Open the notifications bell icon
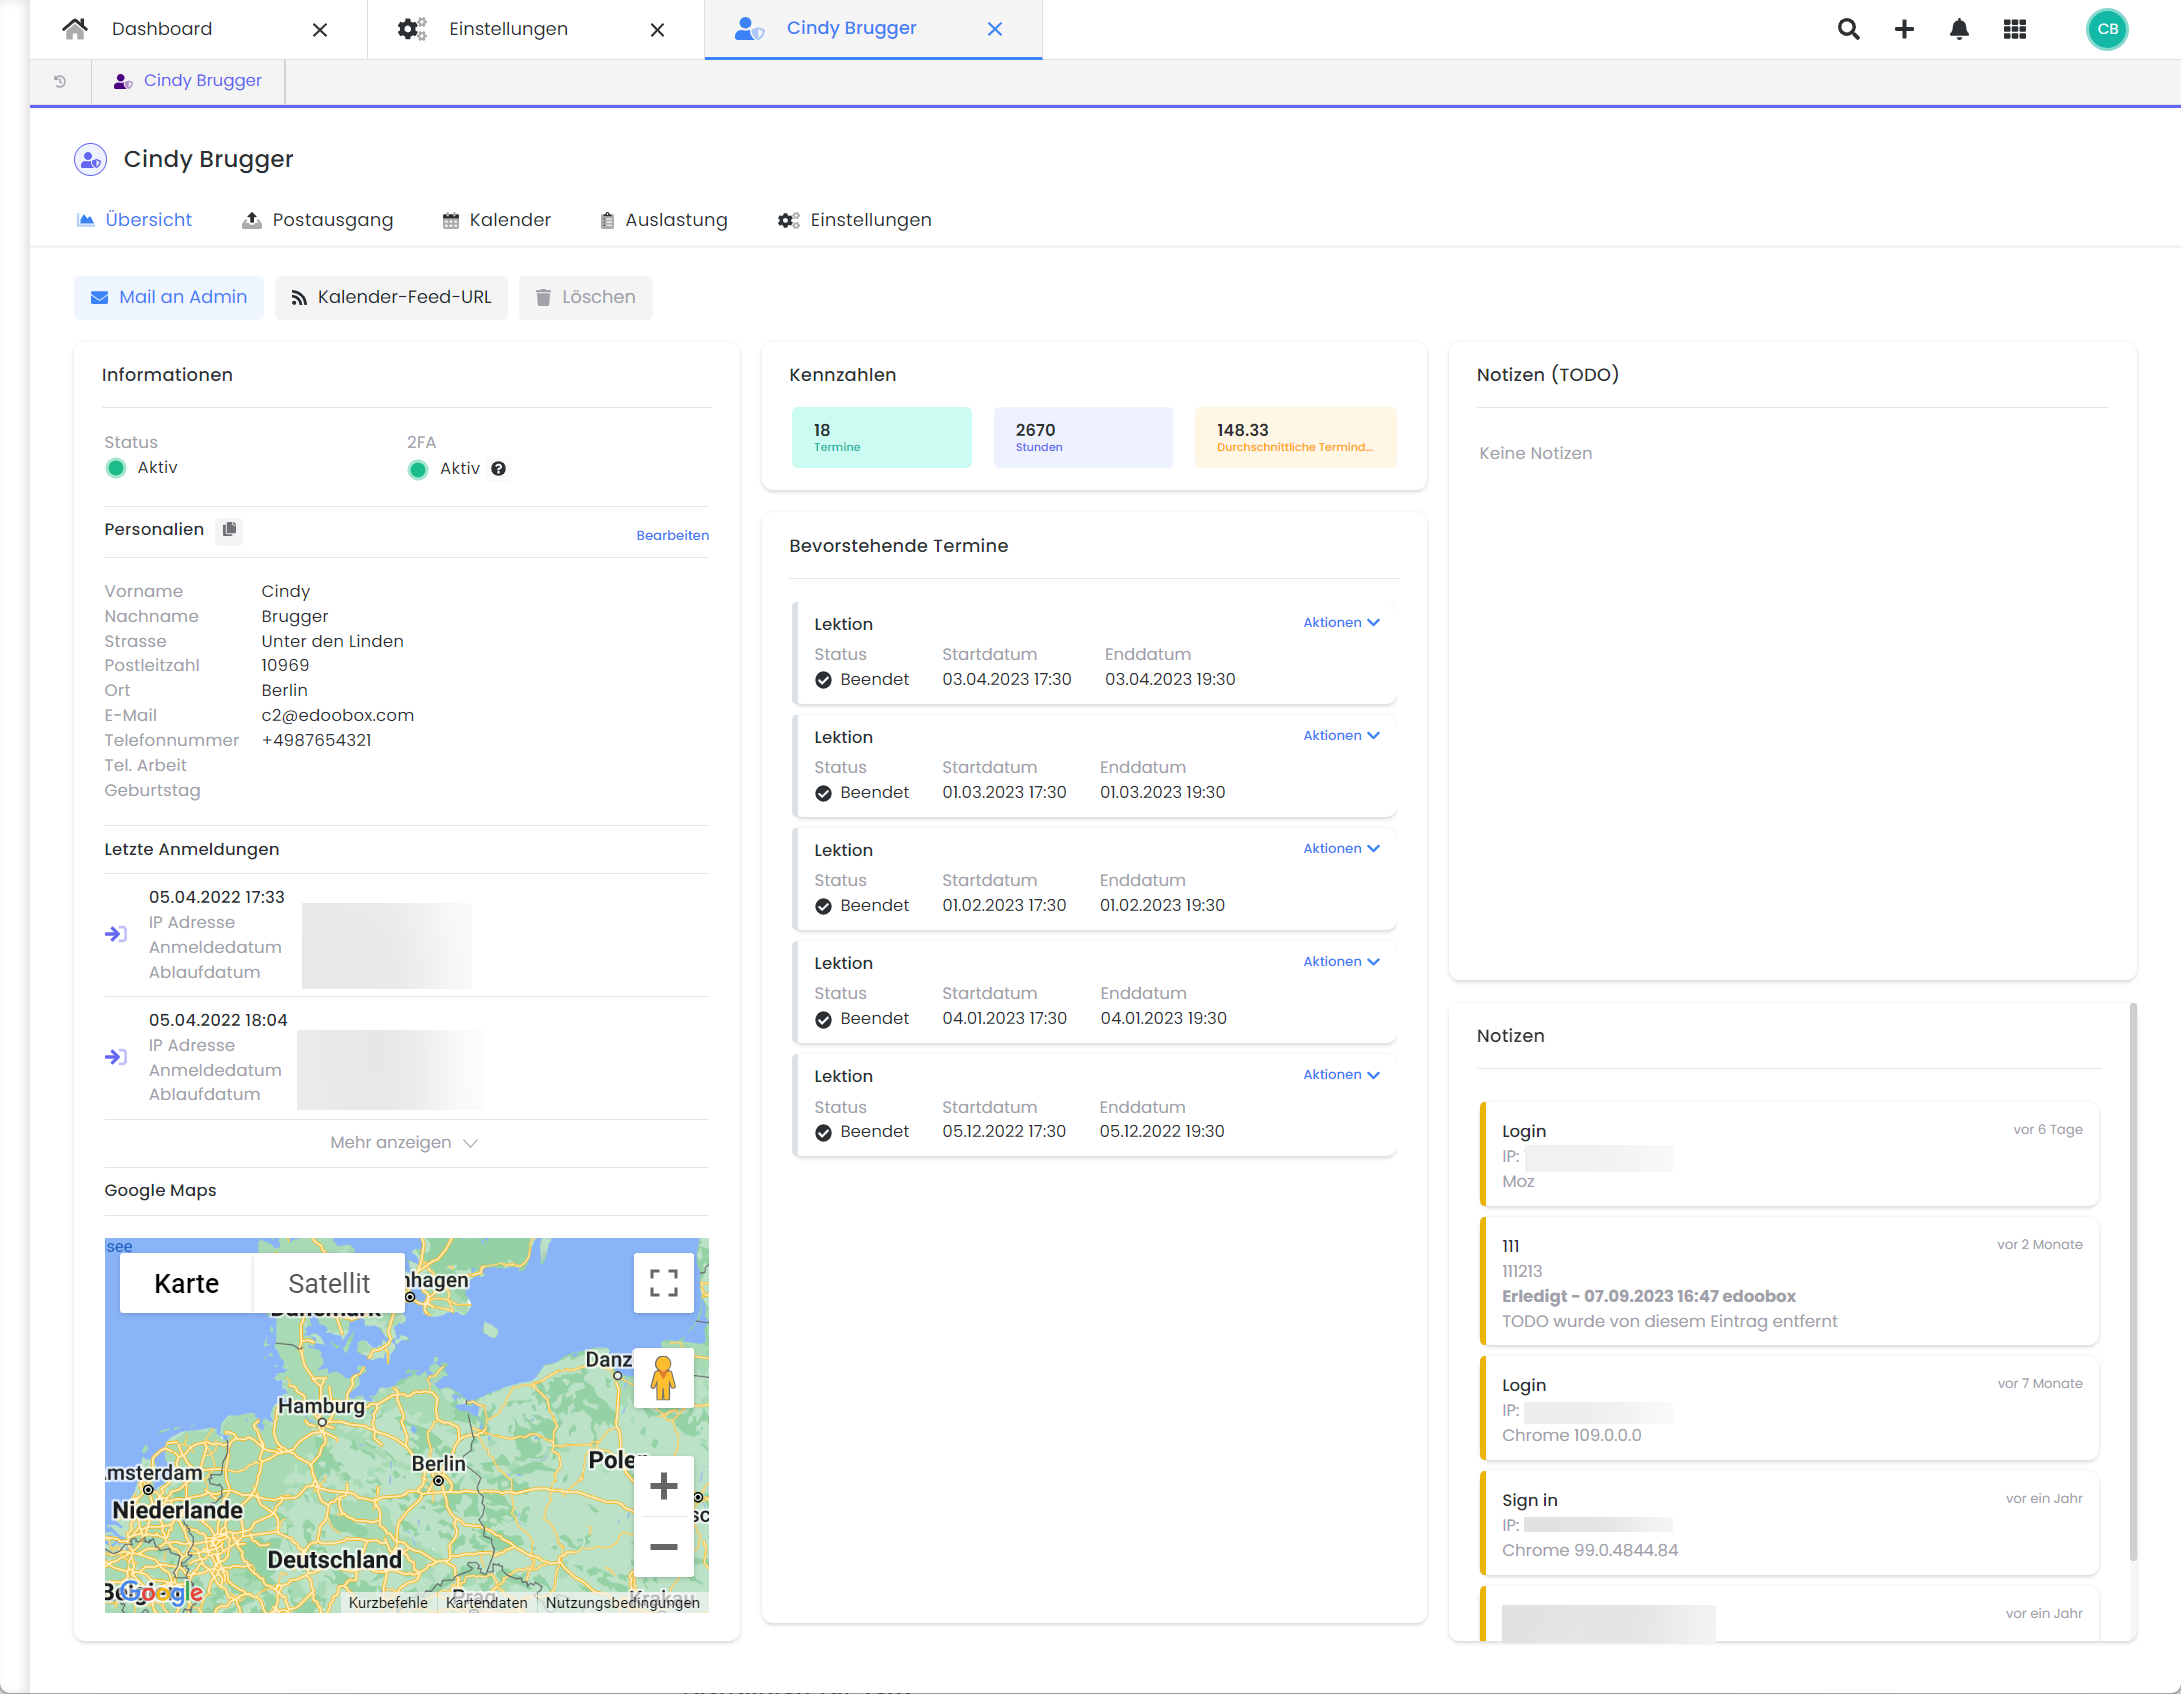 (1959, 29)
